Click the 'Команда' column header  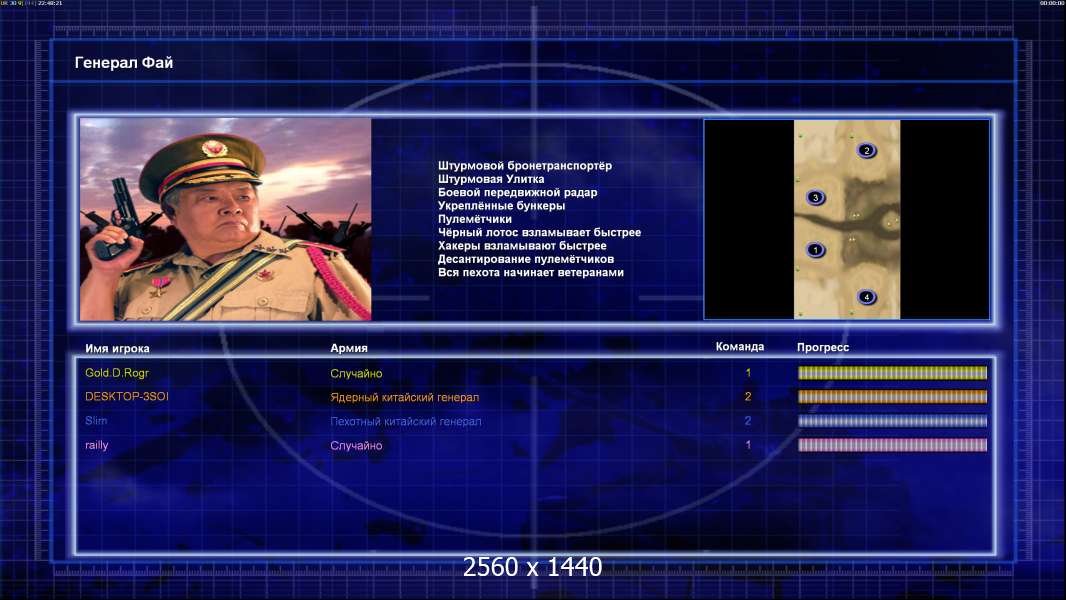(x=740, y=347)
